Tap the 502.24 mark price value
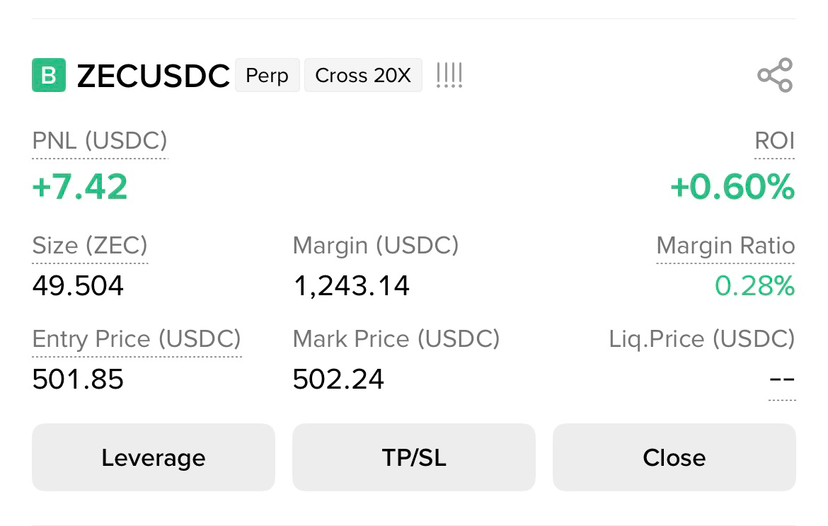This screenshot has width=828, height=526. (x=338, y=379)
